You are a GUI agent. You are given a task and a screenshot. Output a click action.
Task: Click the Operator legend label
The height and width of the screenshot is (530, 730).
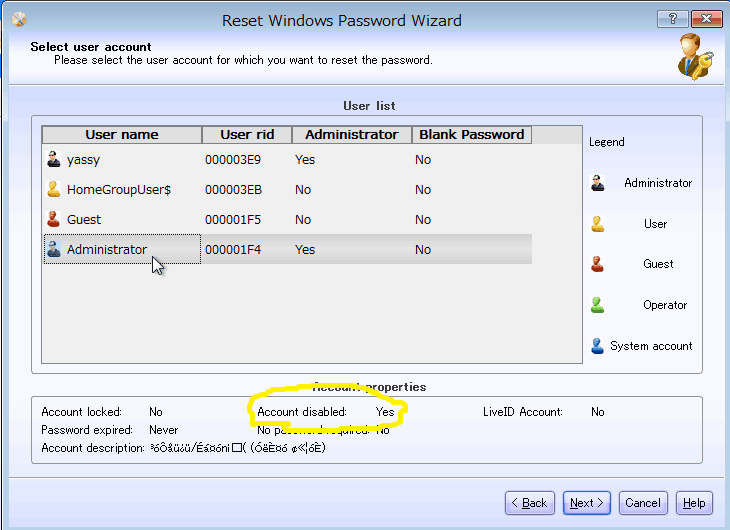(x=665, y=305)
